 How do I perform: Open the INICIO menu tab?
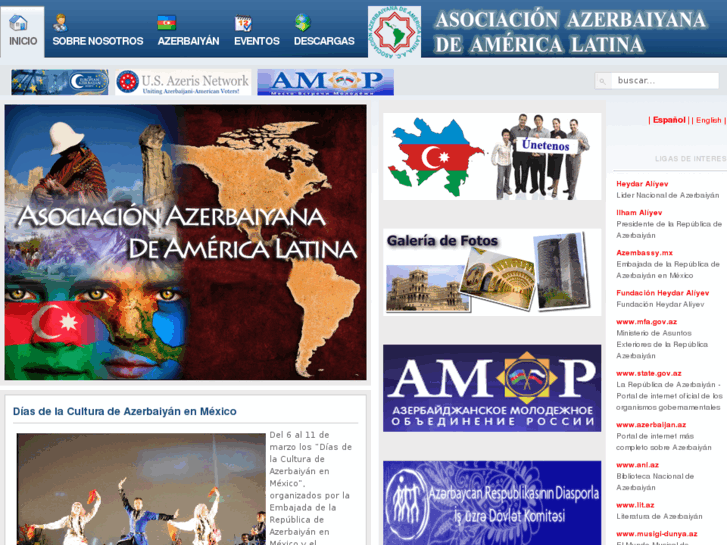click(x=23, y=32)
